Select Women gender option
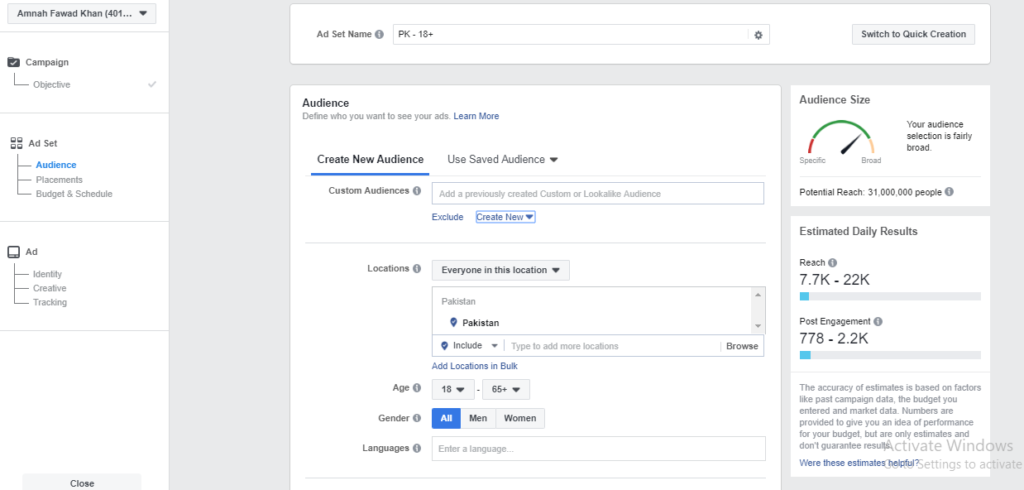1024x490 pixels. pyautogui.click(x=520, y=418)
